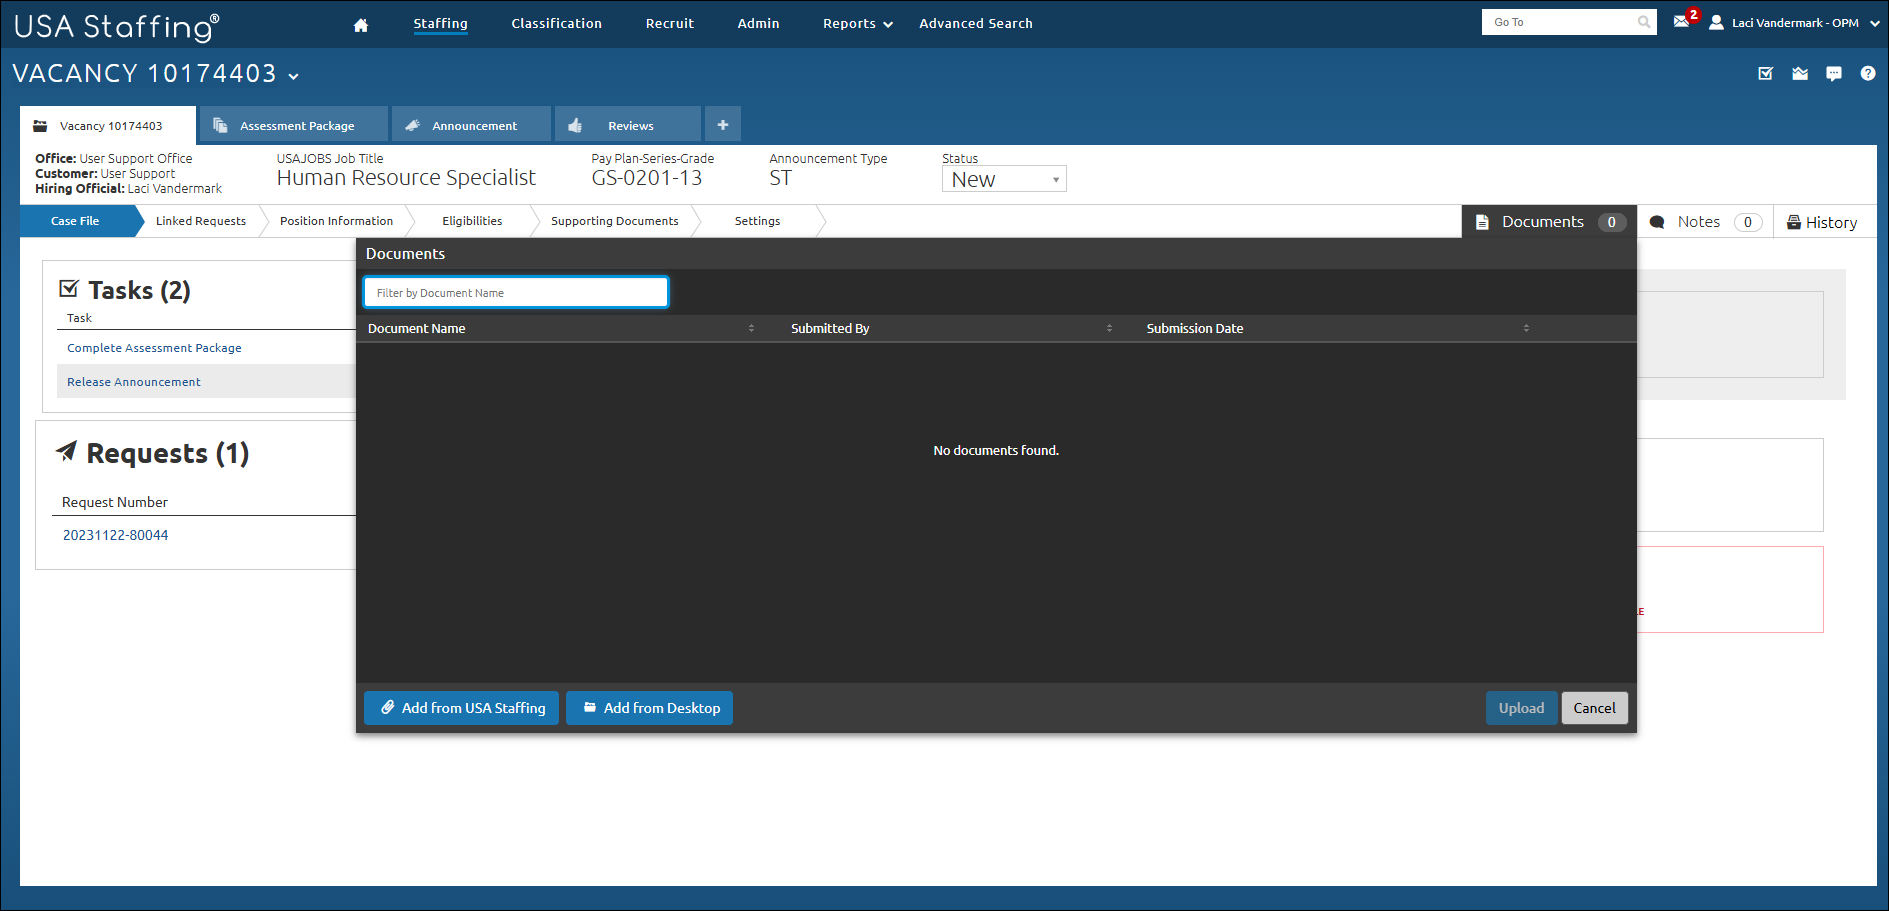Click Add from Desktop button
Viewport: 1889px width, 911px height.
tap(650, 708)
